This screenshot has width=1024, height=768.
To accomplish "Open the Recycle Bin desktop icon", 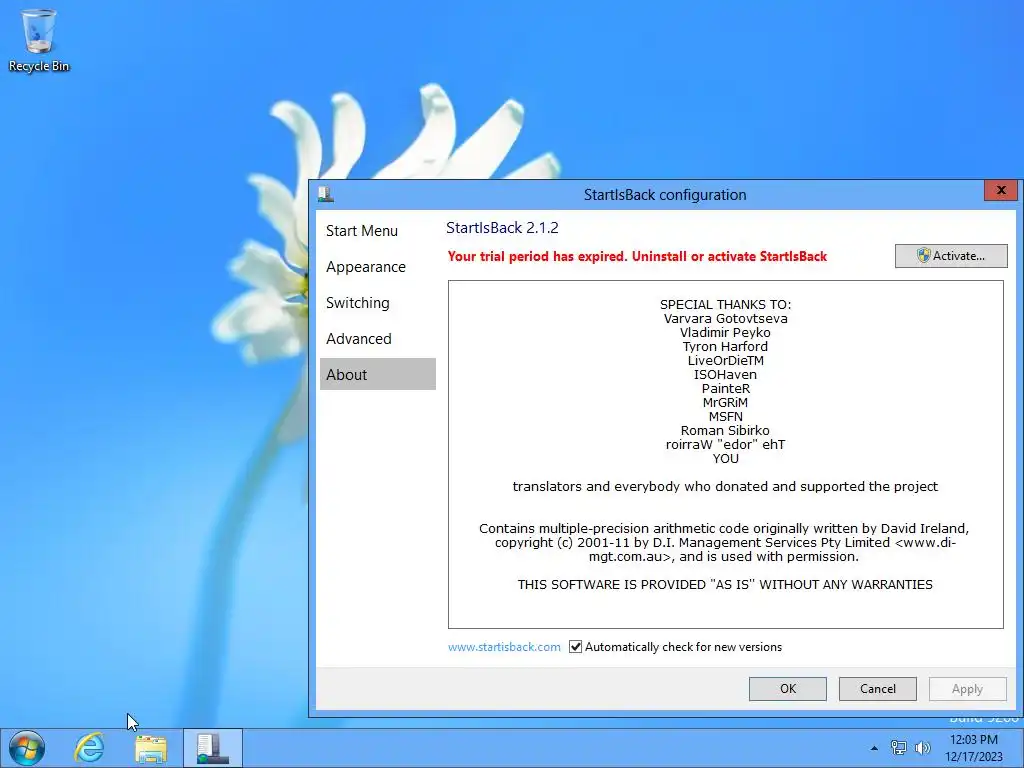I will tap(39, 40).
